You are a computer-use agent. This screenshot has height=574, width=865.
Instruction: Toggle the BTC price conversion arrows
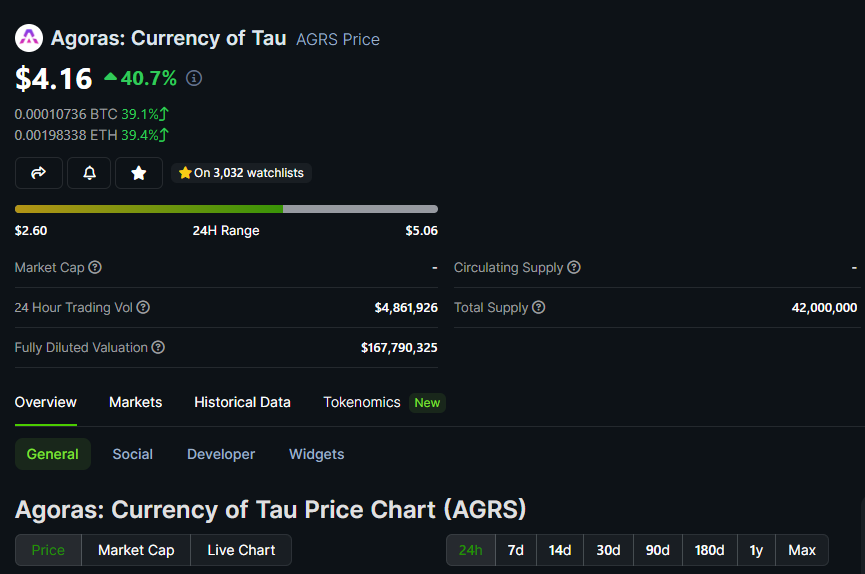[x=164, y=114]
